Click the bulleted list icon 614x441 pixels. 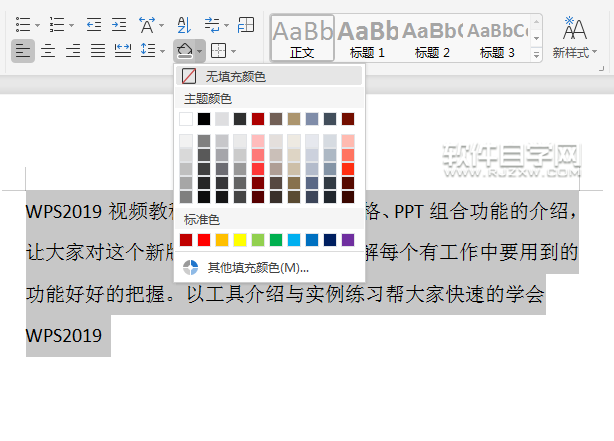click(x=23, y=25)
